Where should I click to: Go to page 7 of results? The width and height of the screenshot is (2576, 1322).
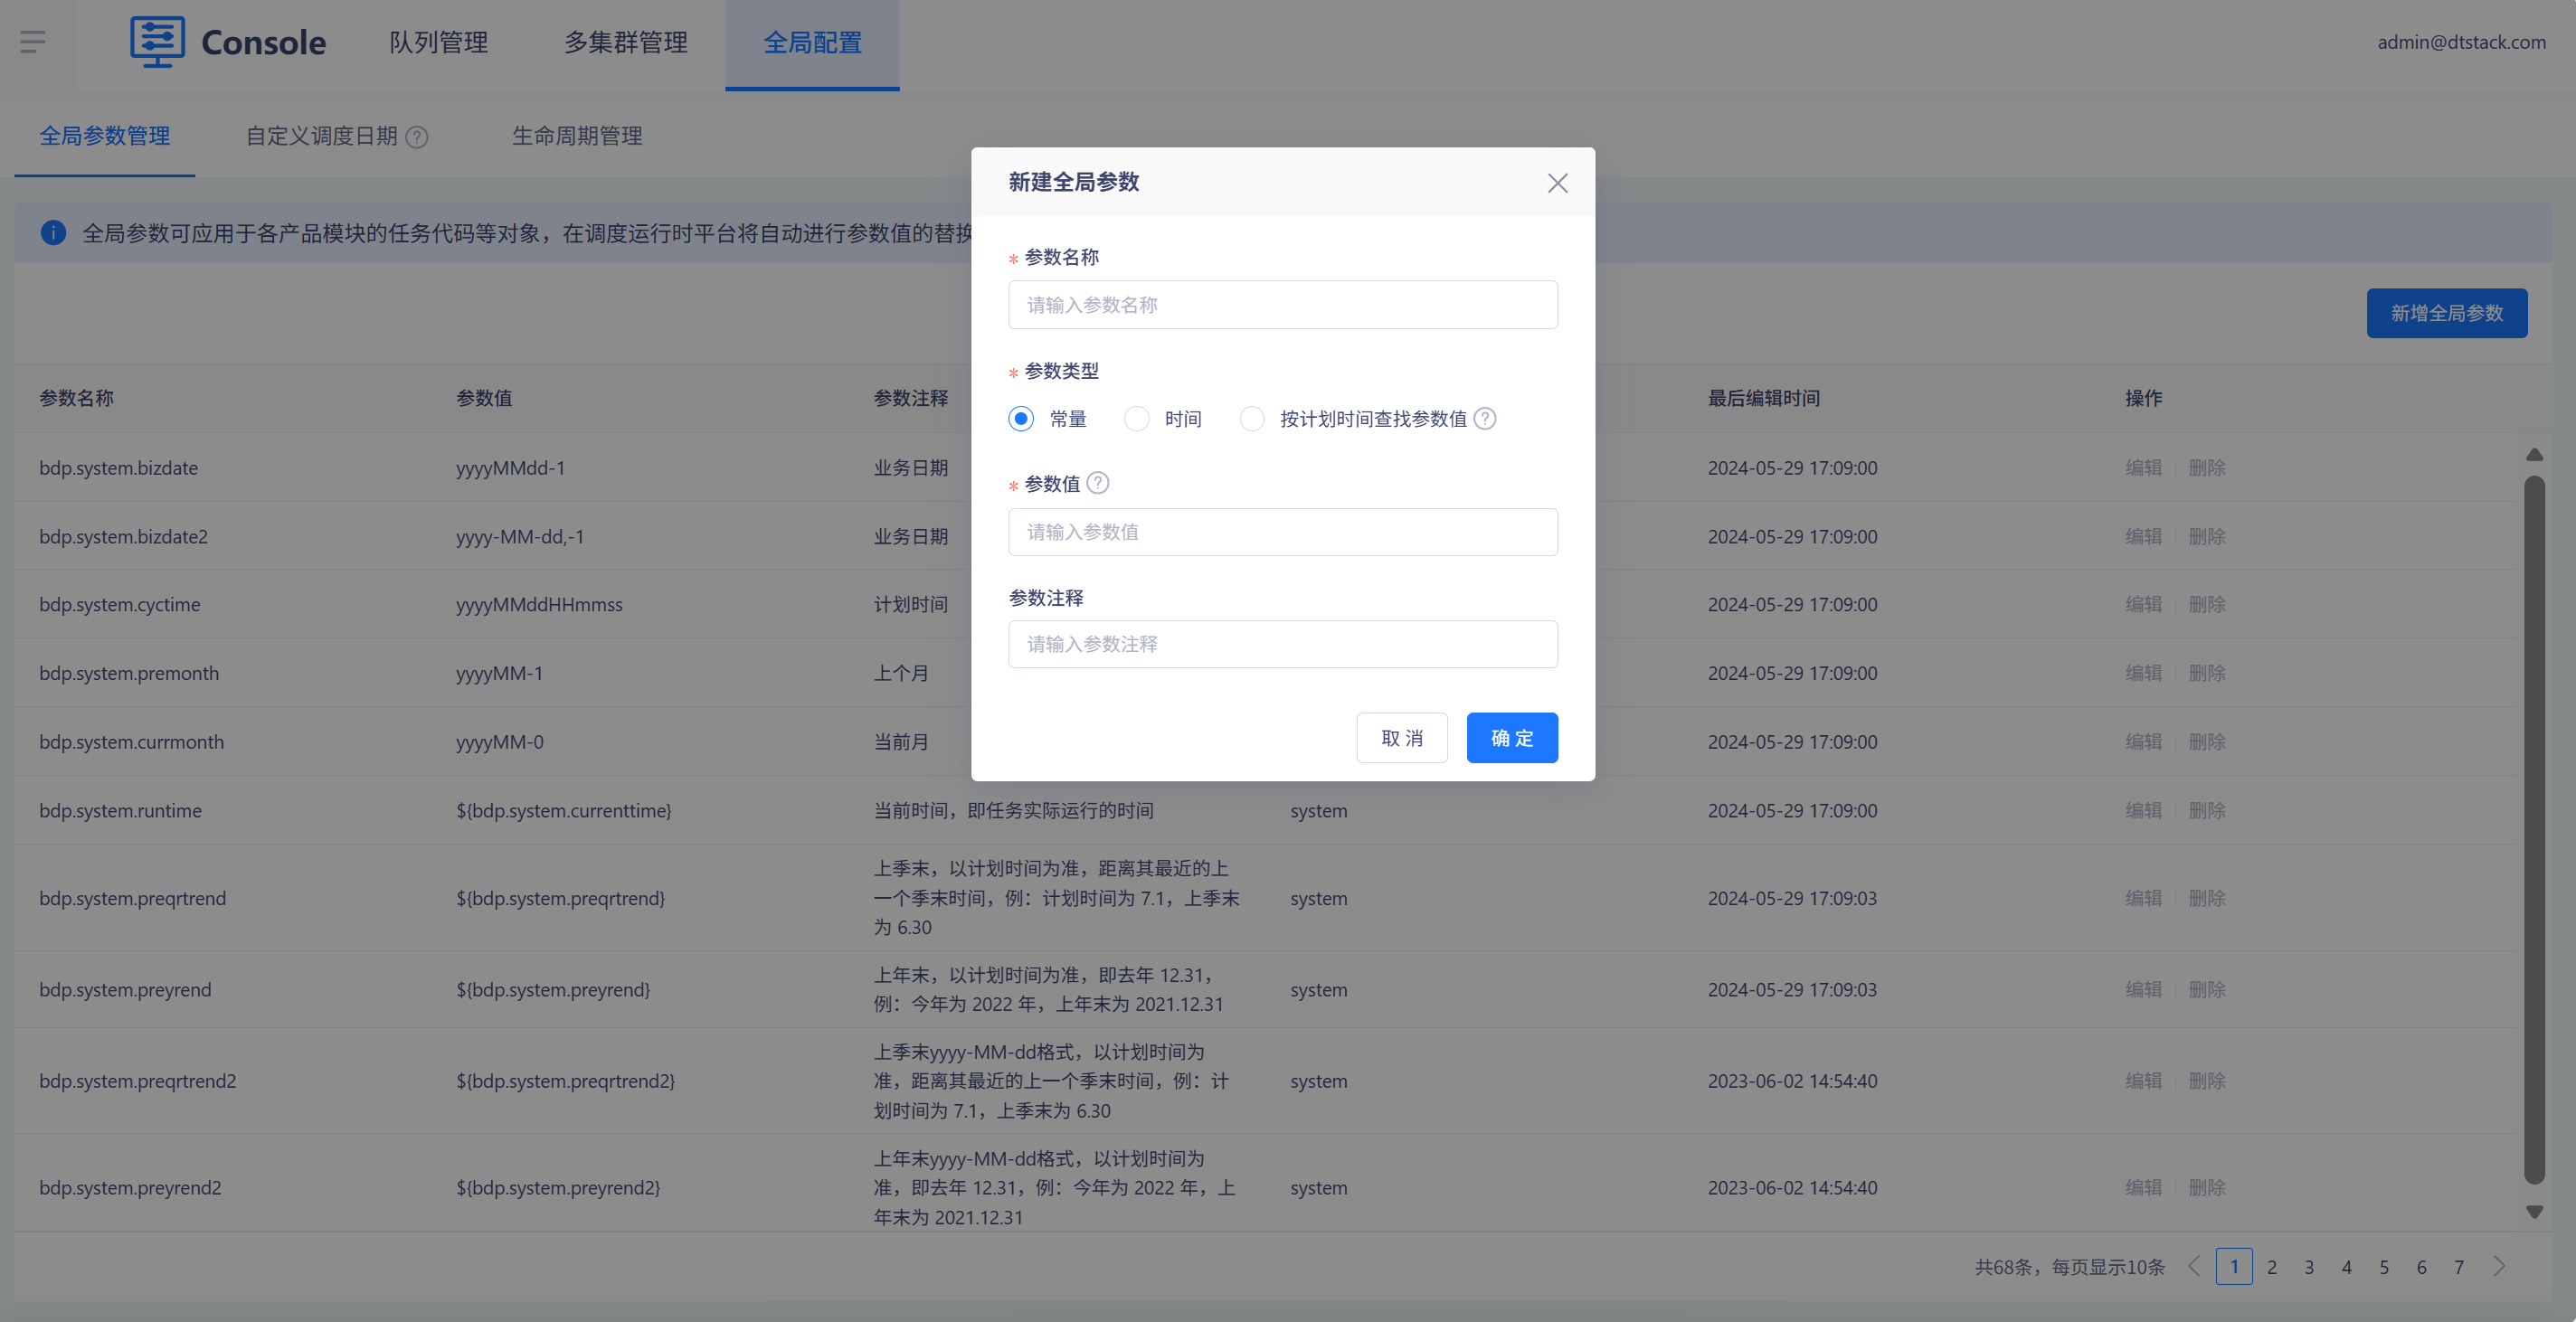tap(2459, 1267)
